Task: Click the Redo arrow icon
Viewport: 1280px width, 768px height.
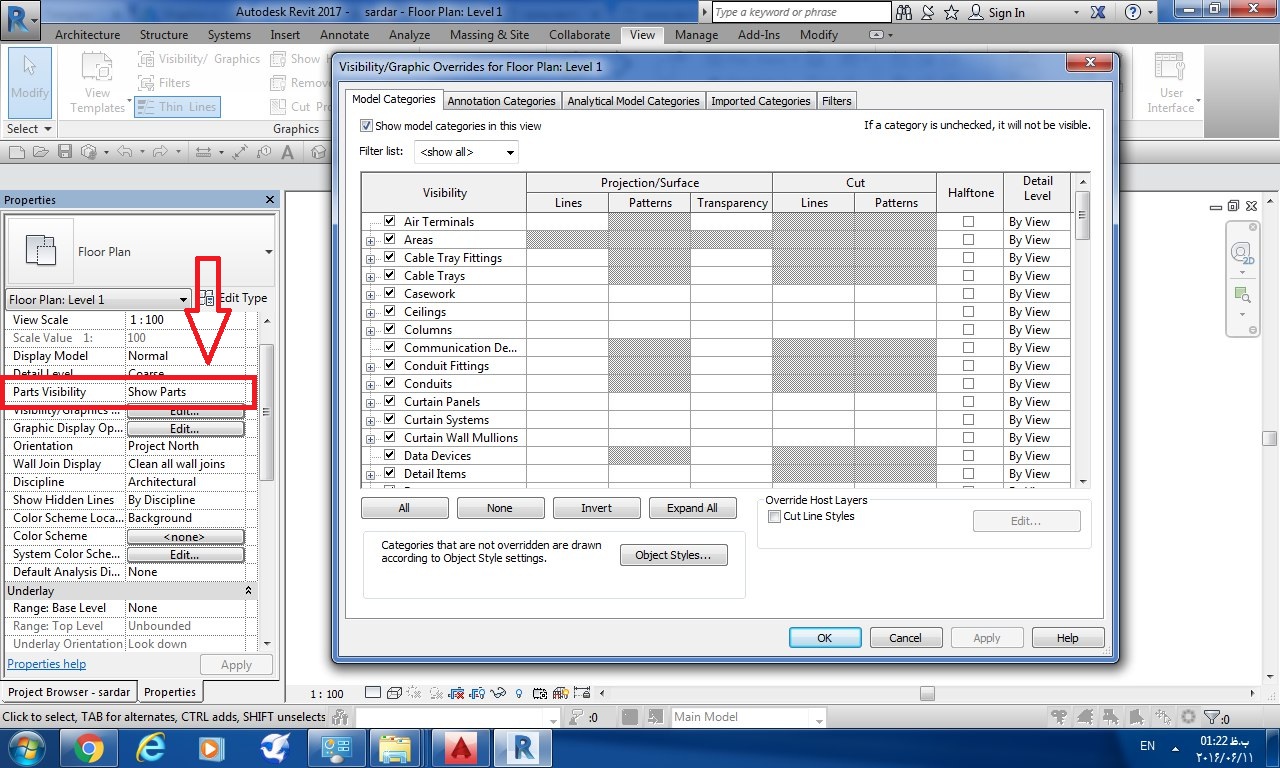Action: (160, 152)
